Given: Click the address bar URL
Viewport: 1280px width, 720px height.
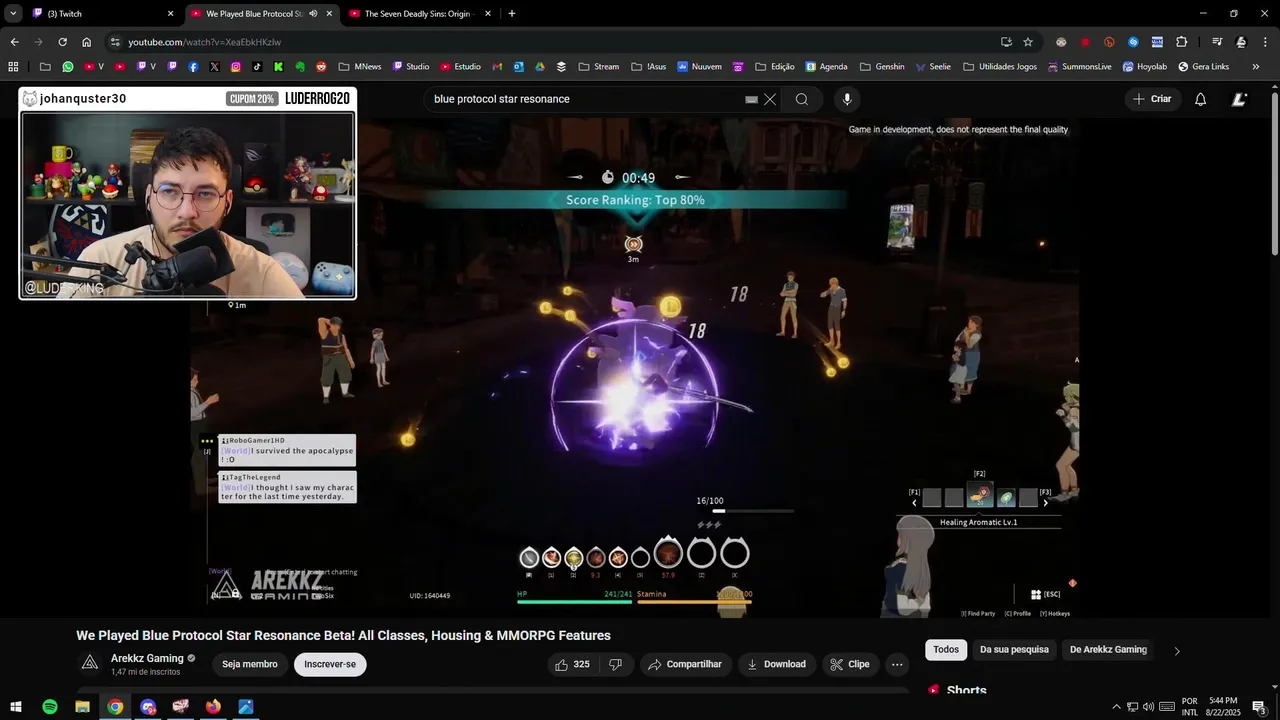Looking at the screenshot, I should pyautogui.click(x=205, y=42).
